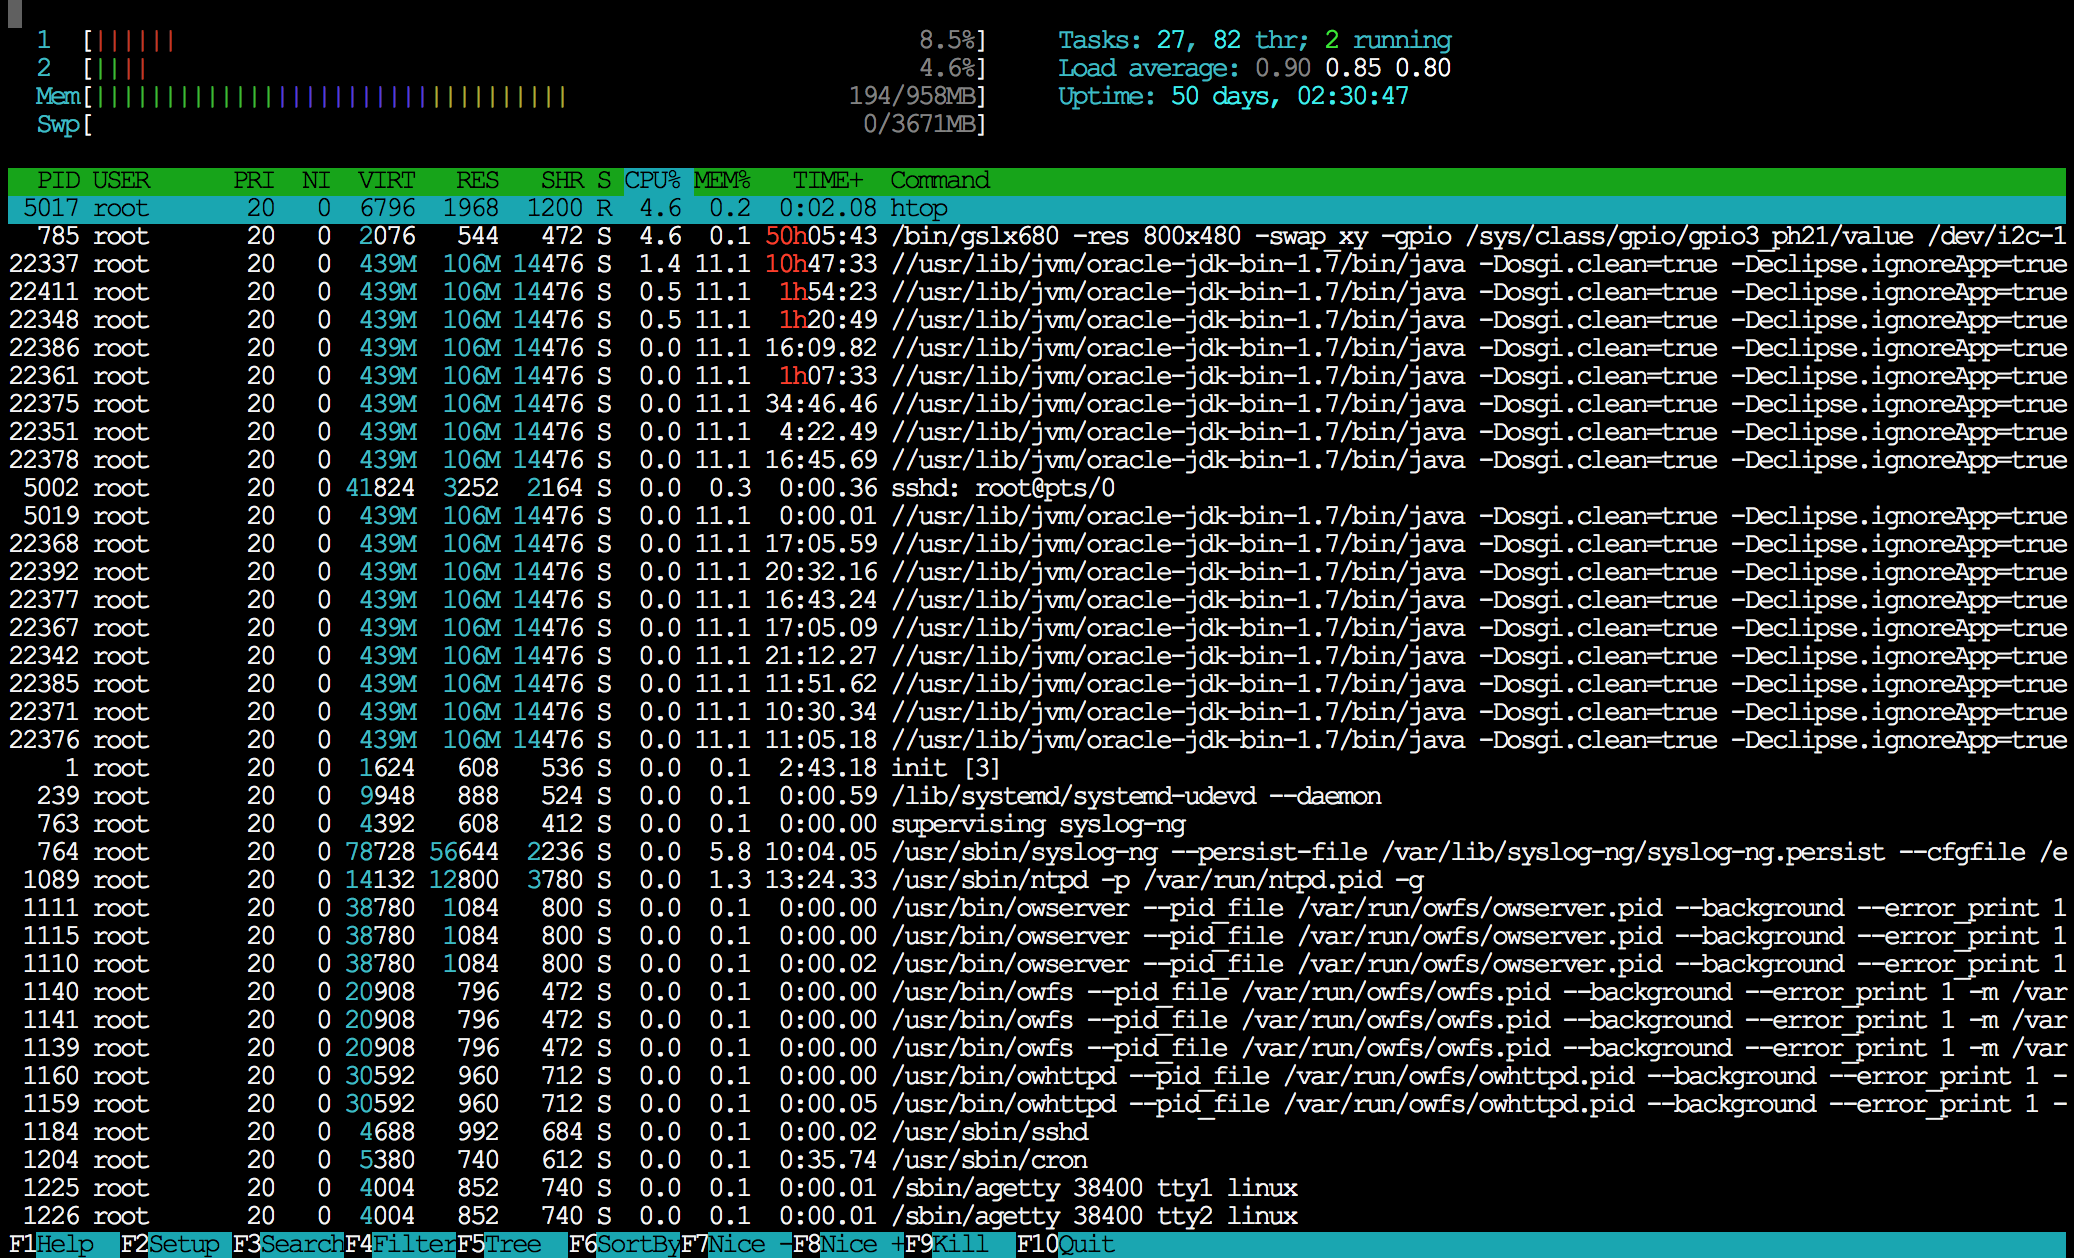
Task: Click the Mem usage bar meter
Action: pos(330,96)
